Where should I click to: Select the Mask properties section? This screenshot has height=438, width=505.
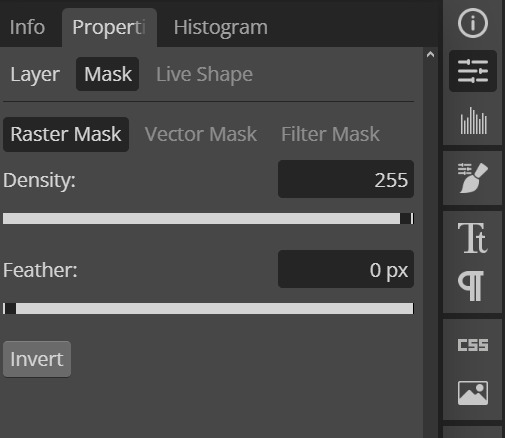tap(108, 74)
